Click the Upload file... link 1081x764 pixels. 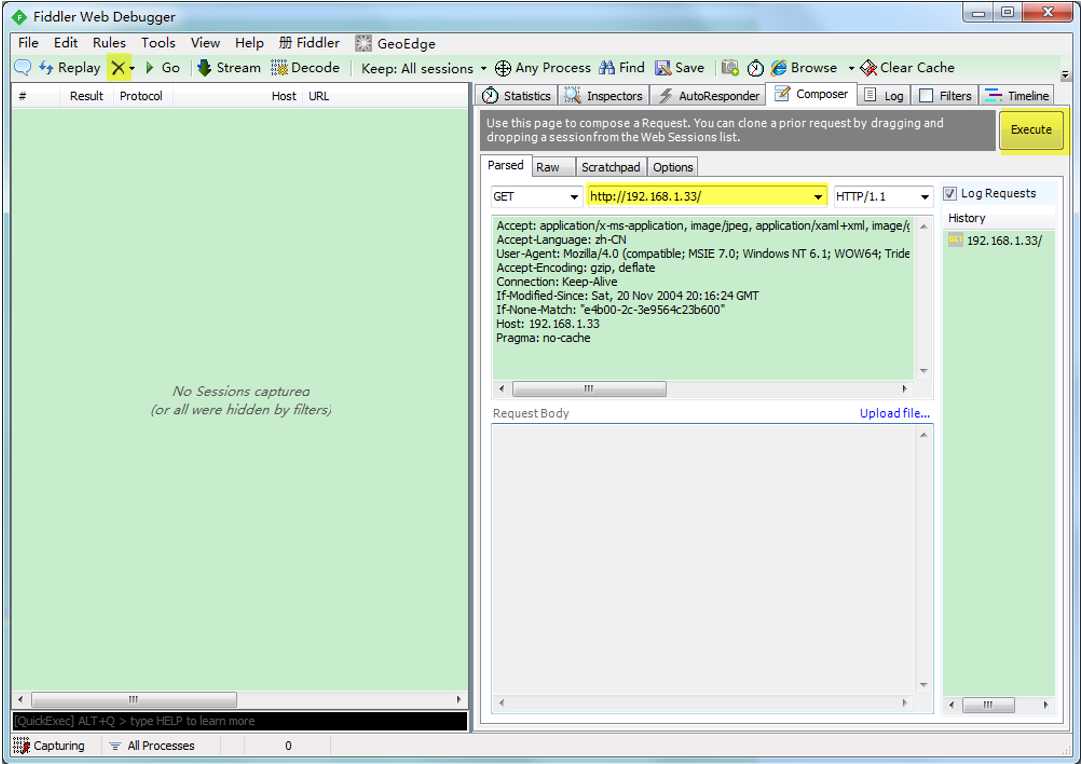tap(895, 413)
